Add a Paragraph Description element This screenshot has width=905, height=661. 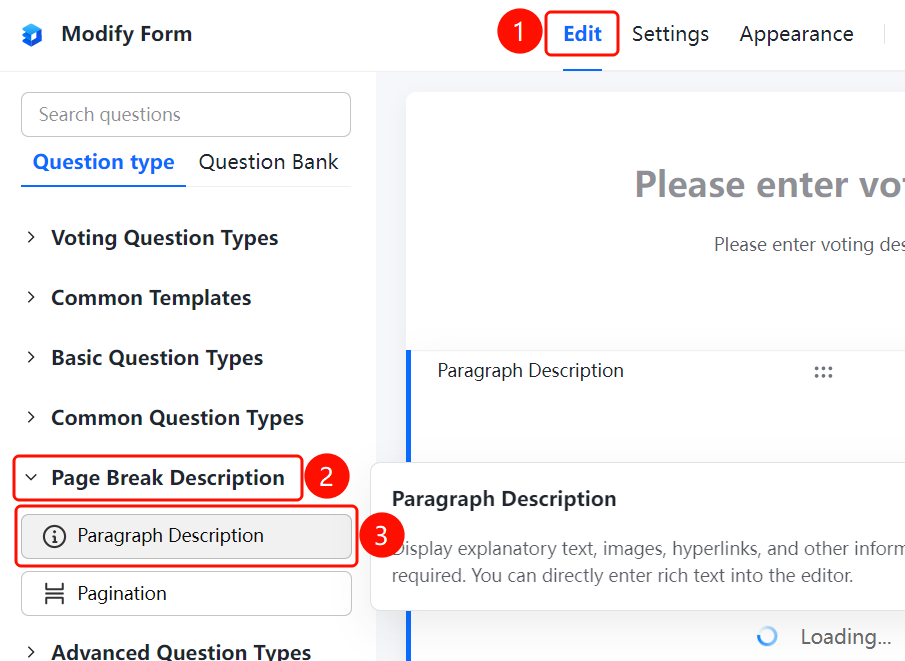186,536
